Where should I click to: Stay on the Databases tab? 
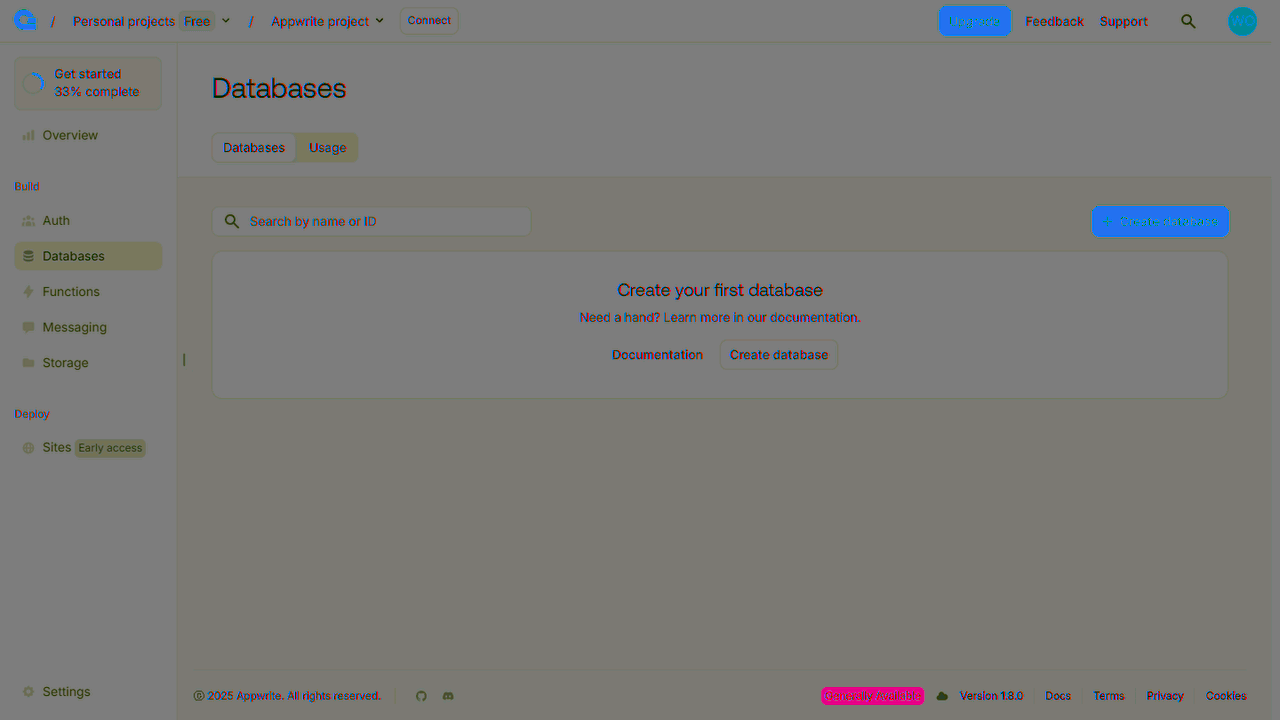pos(253,147)
